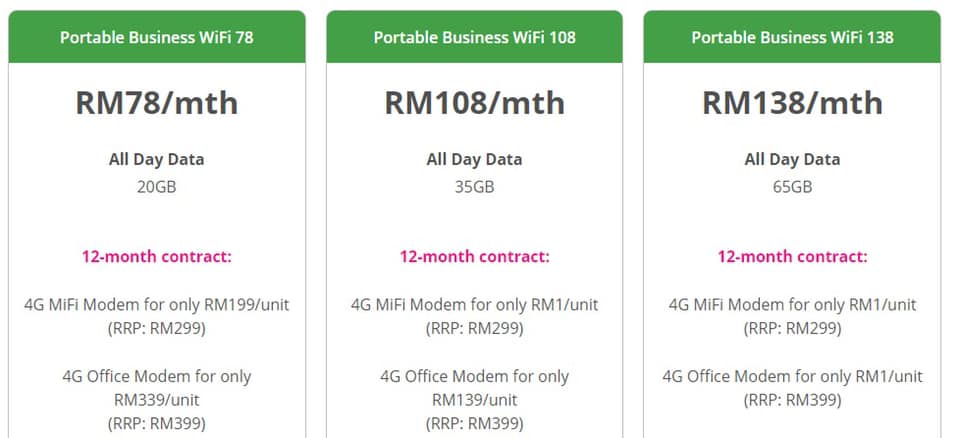Click 20GB All Day Data text

coord(157,186)
